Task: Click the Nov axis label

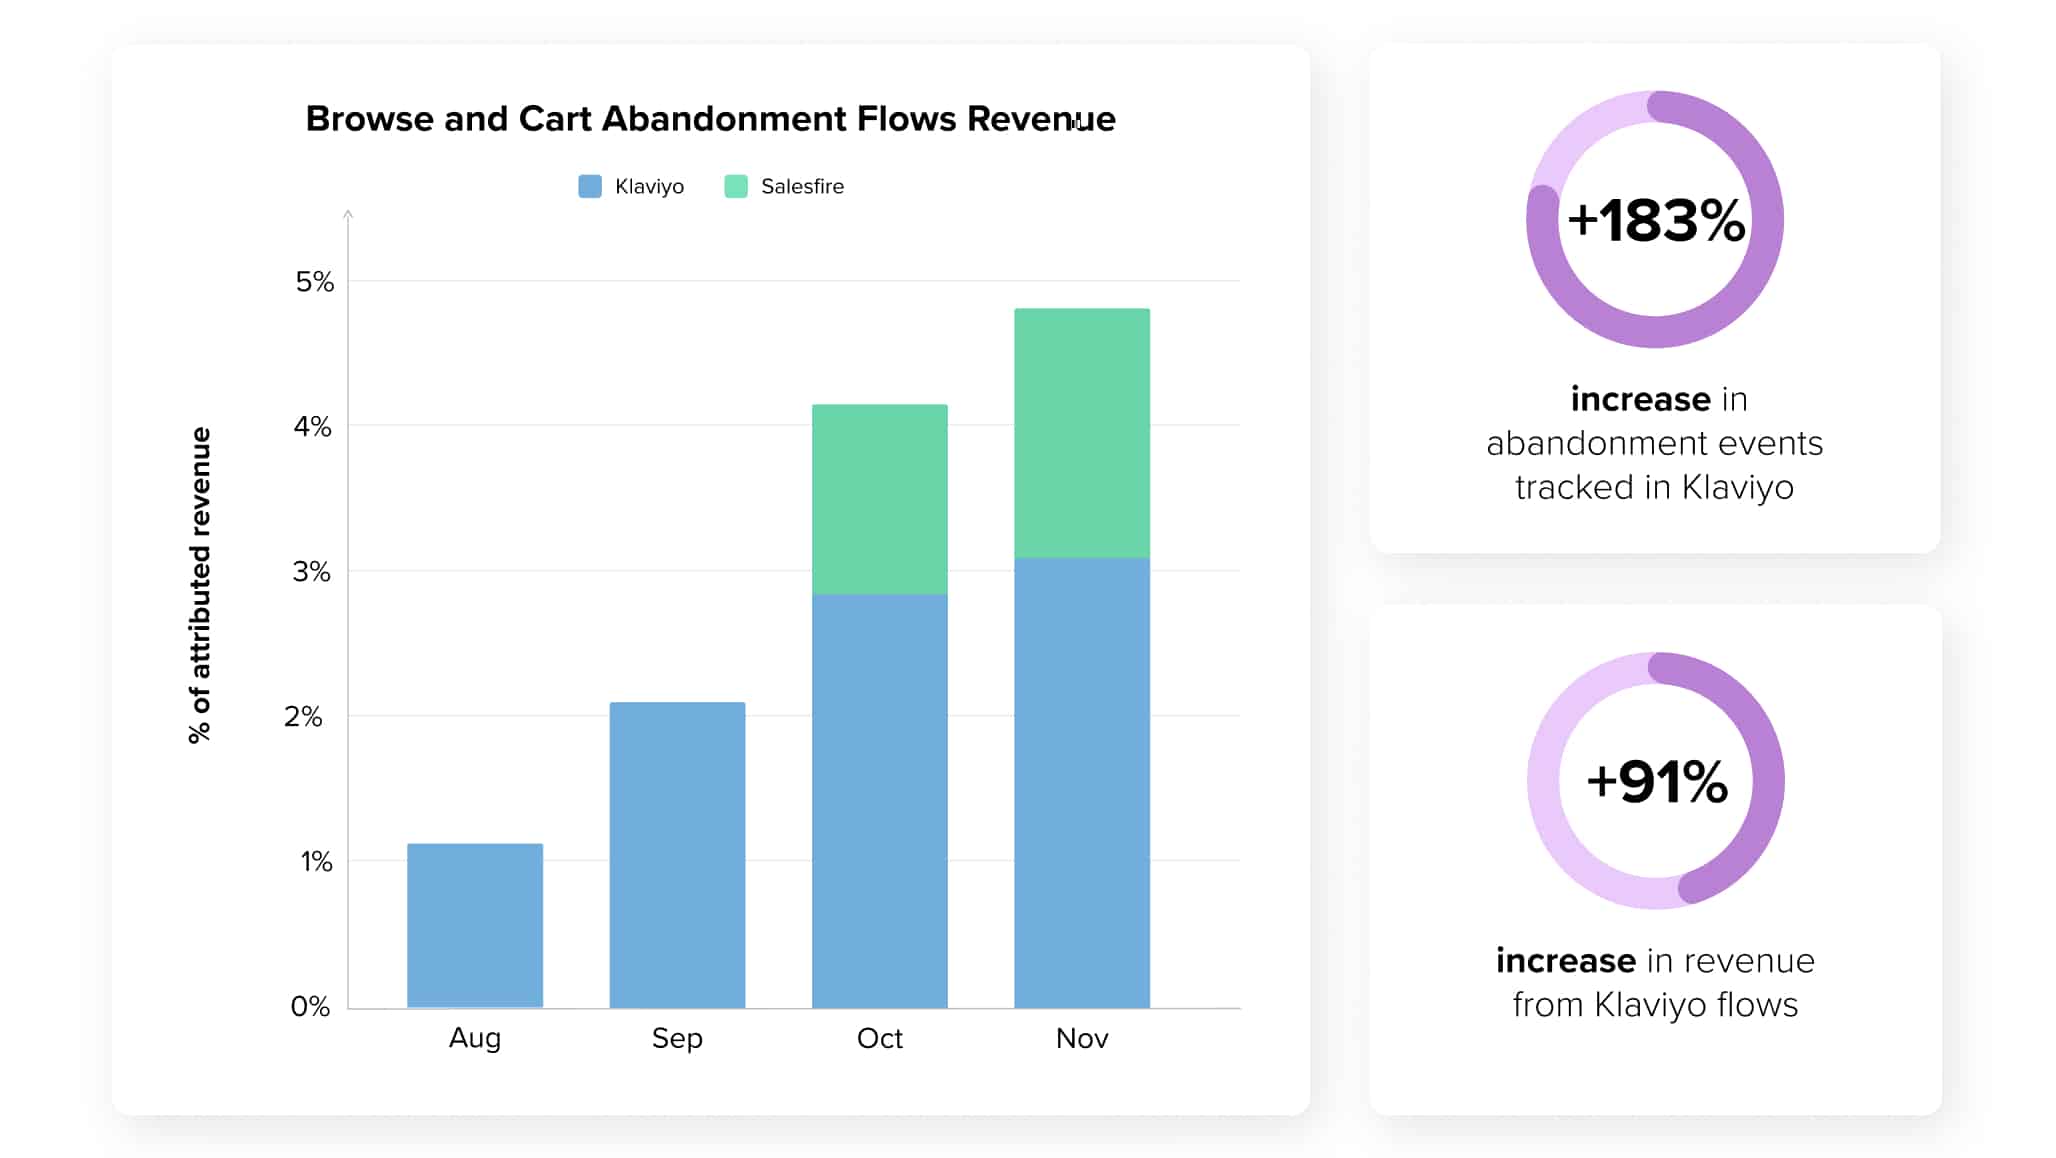Action: (1081, 1038)
